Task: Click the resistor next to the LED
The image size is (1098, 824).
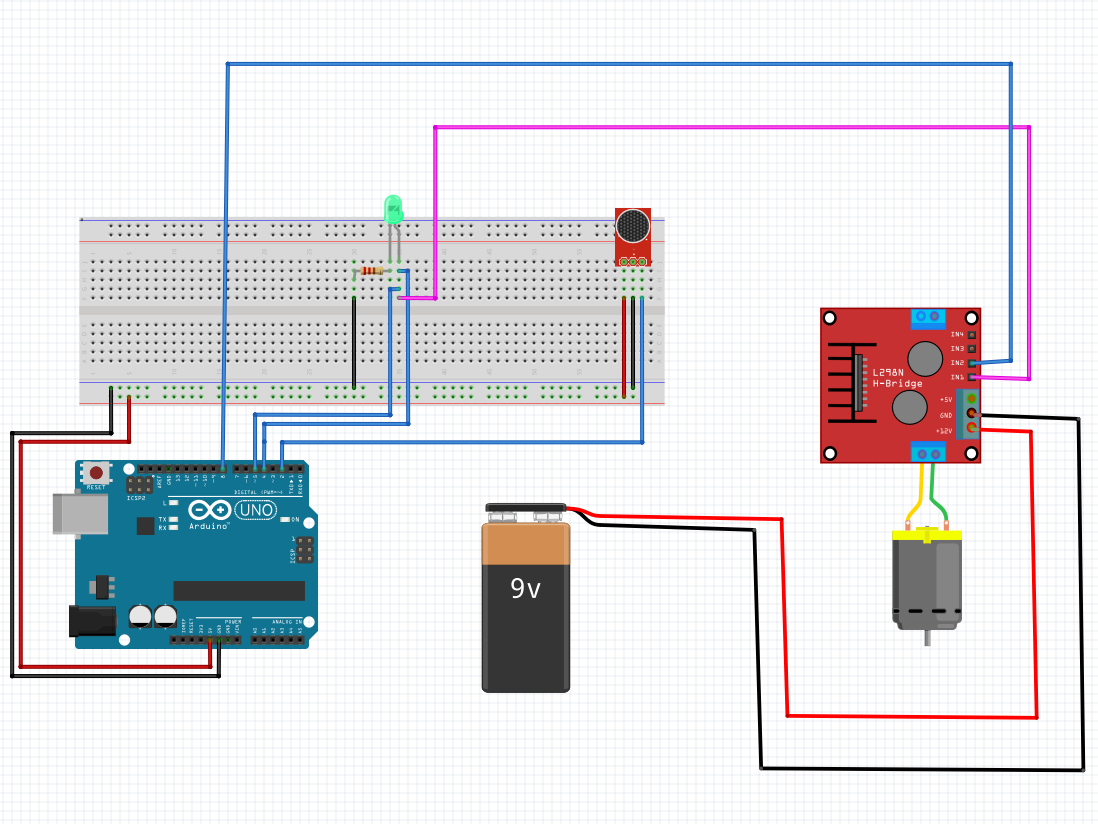Action: (372, 269)
